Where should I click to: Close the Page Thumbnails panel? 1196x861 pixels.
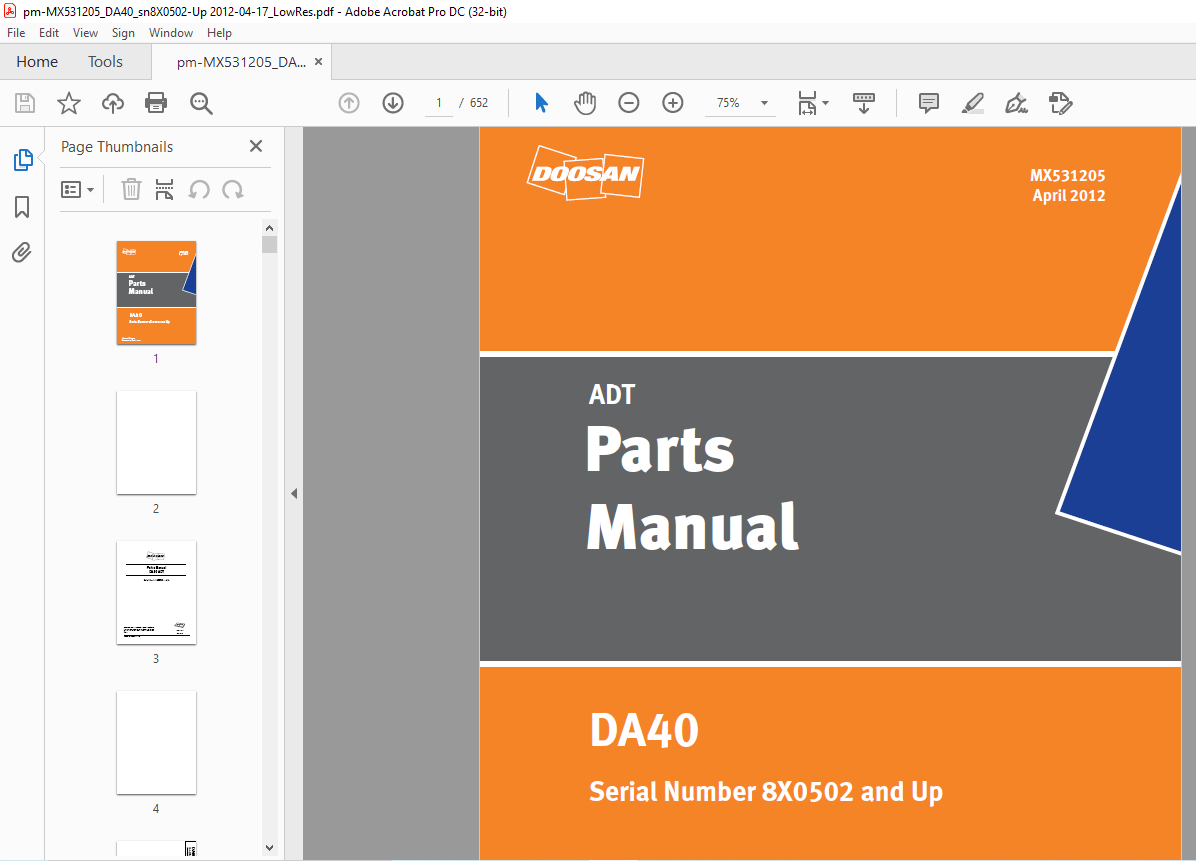point(256,146)
